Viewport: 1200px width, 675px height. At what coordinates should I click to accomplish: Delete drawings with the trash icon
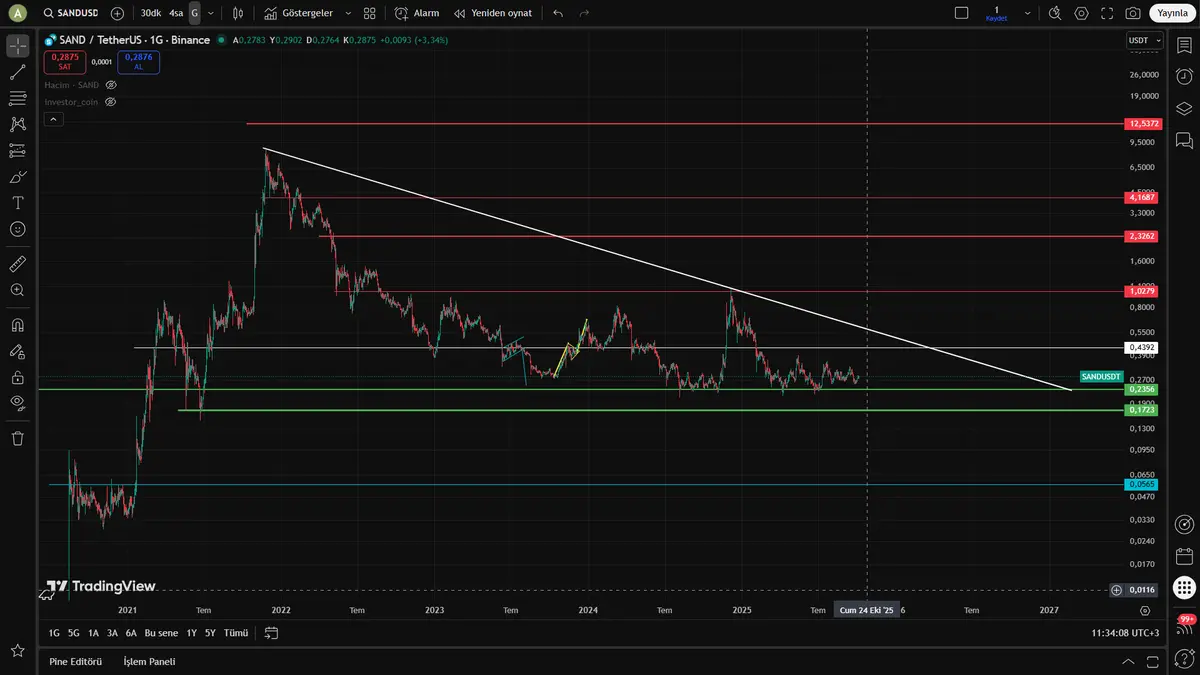click(17, 438)
